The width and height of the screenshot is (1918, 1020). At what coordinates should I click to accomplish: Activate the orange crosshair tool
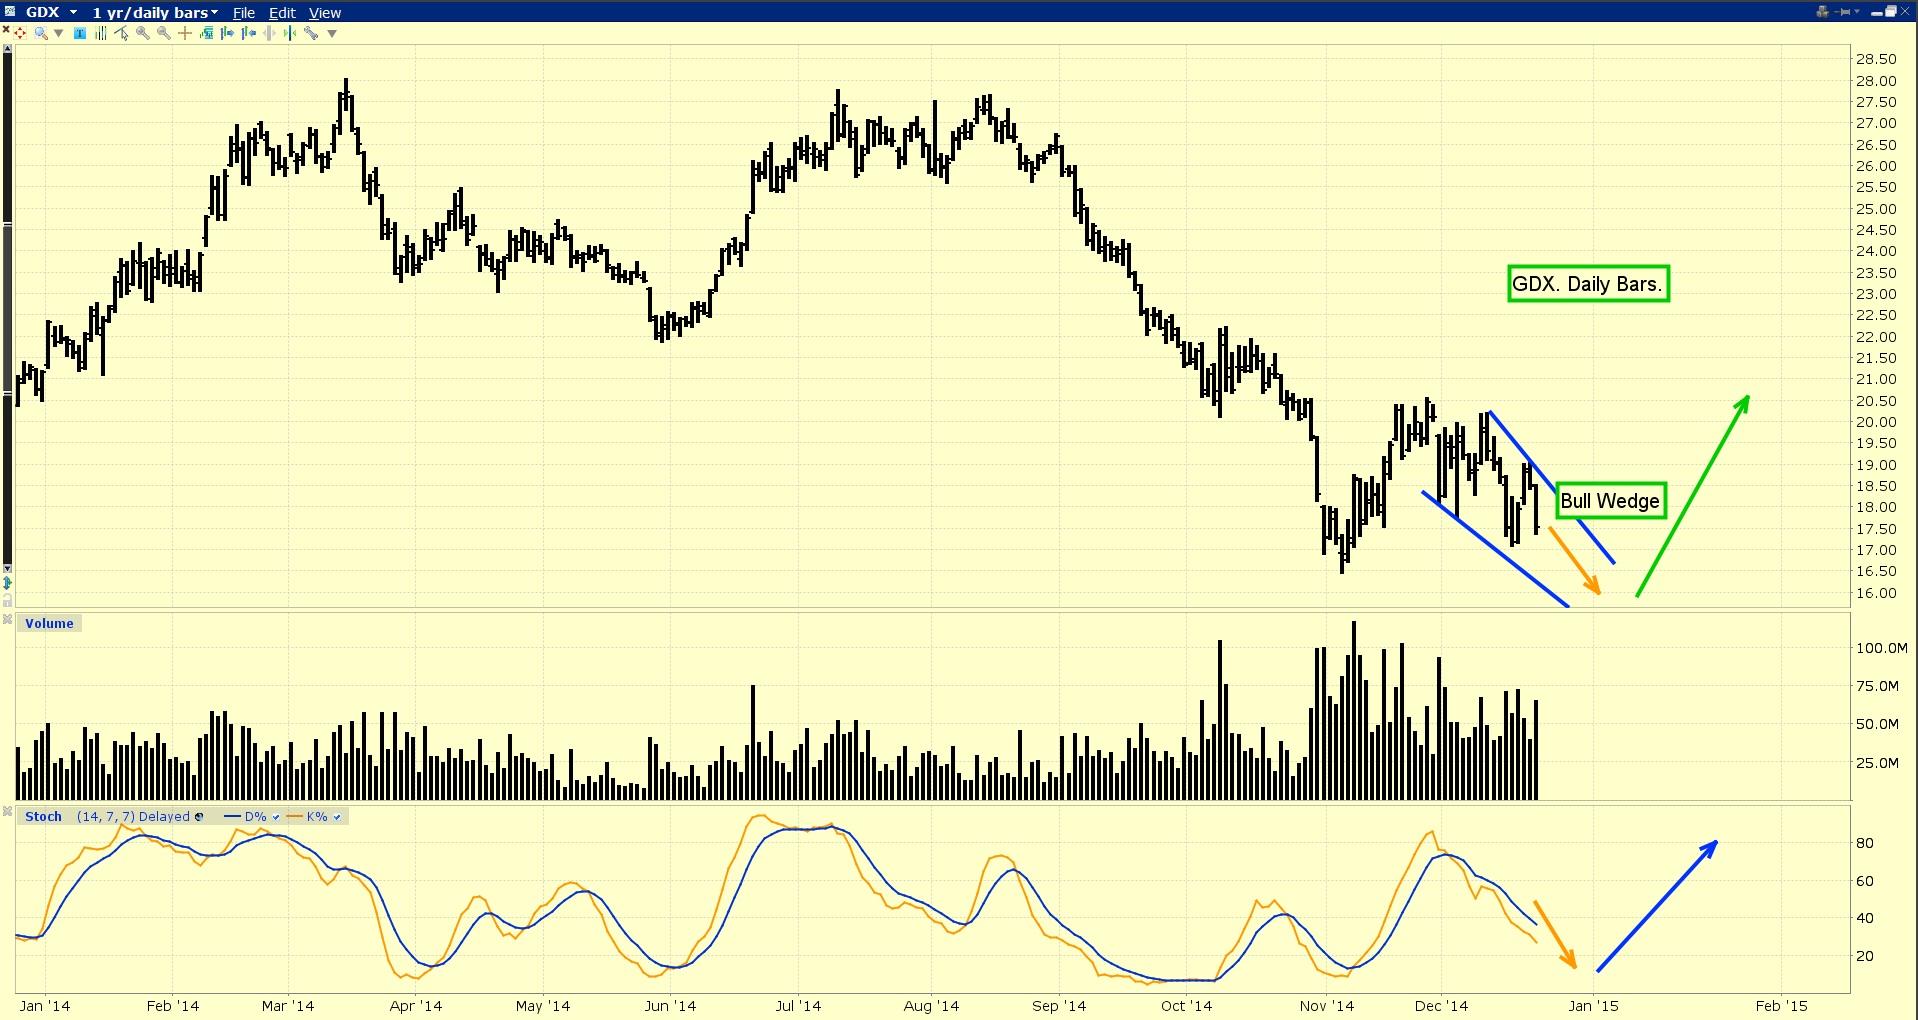pos(185,33)
